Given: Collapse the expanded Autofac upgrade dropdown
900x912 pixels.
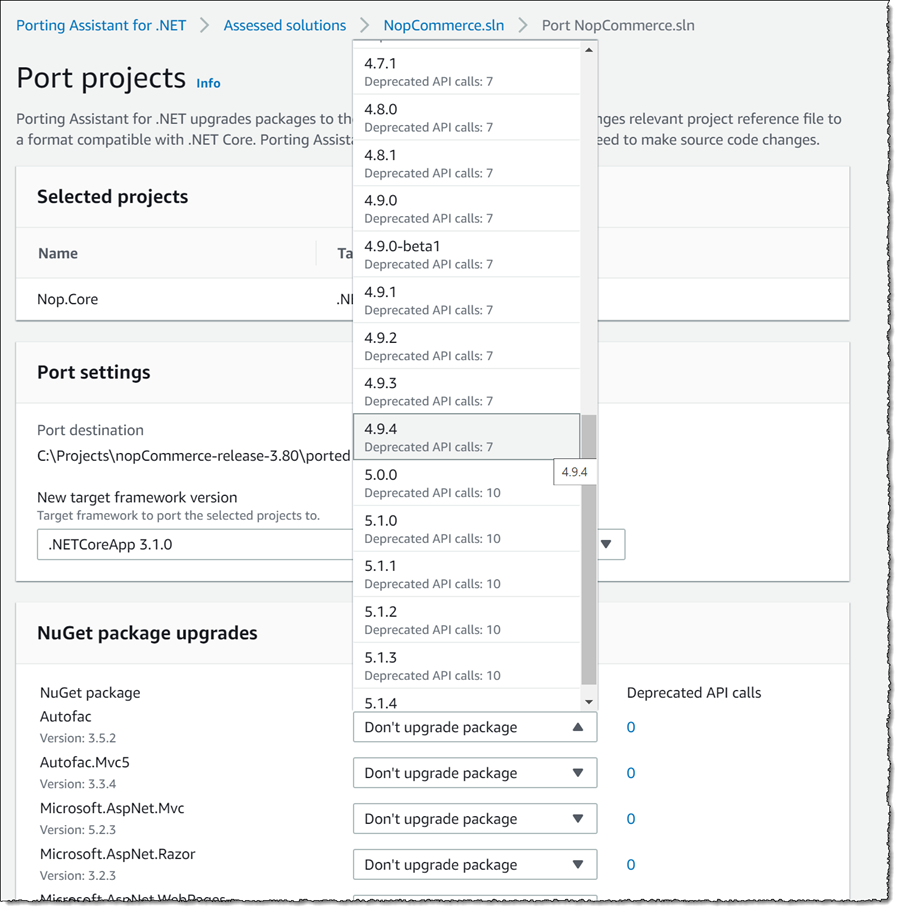Looking at the screenshot, I should (x=474, y=727).
